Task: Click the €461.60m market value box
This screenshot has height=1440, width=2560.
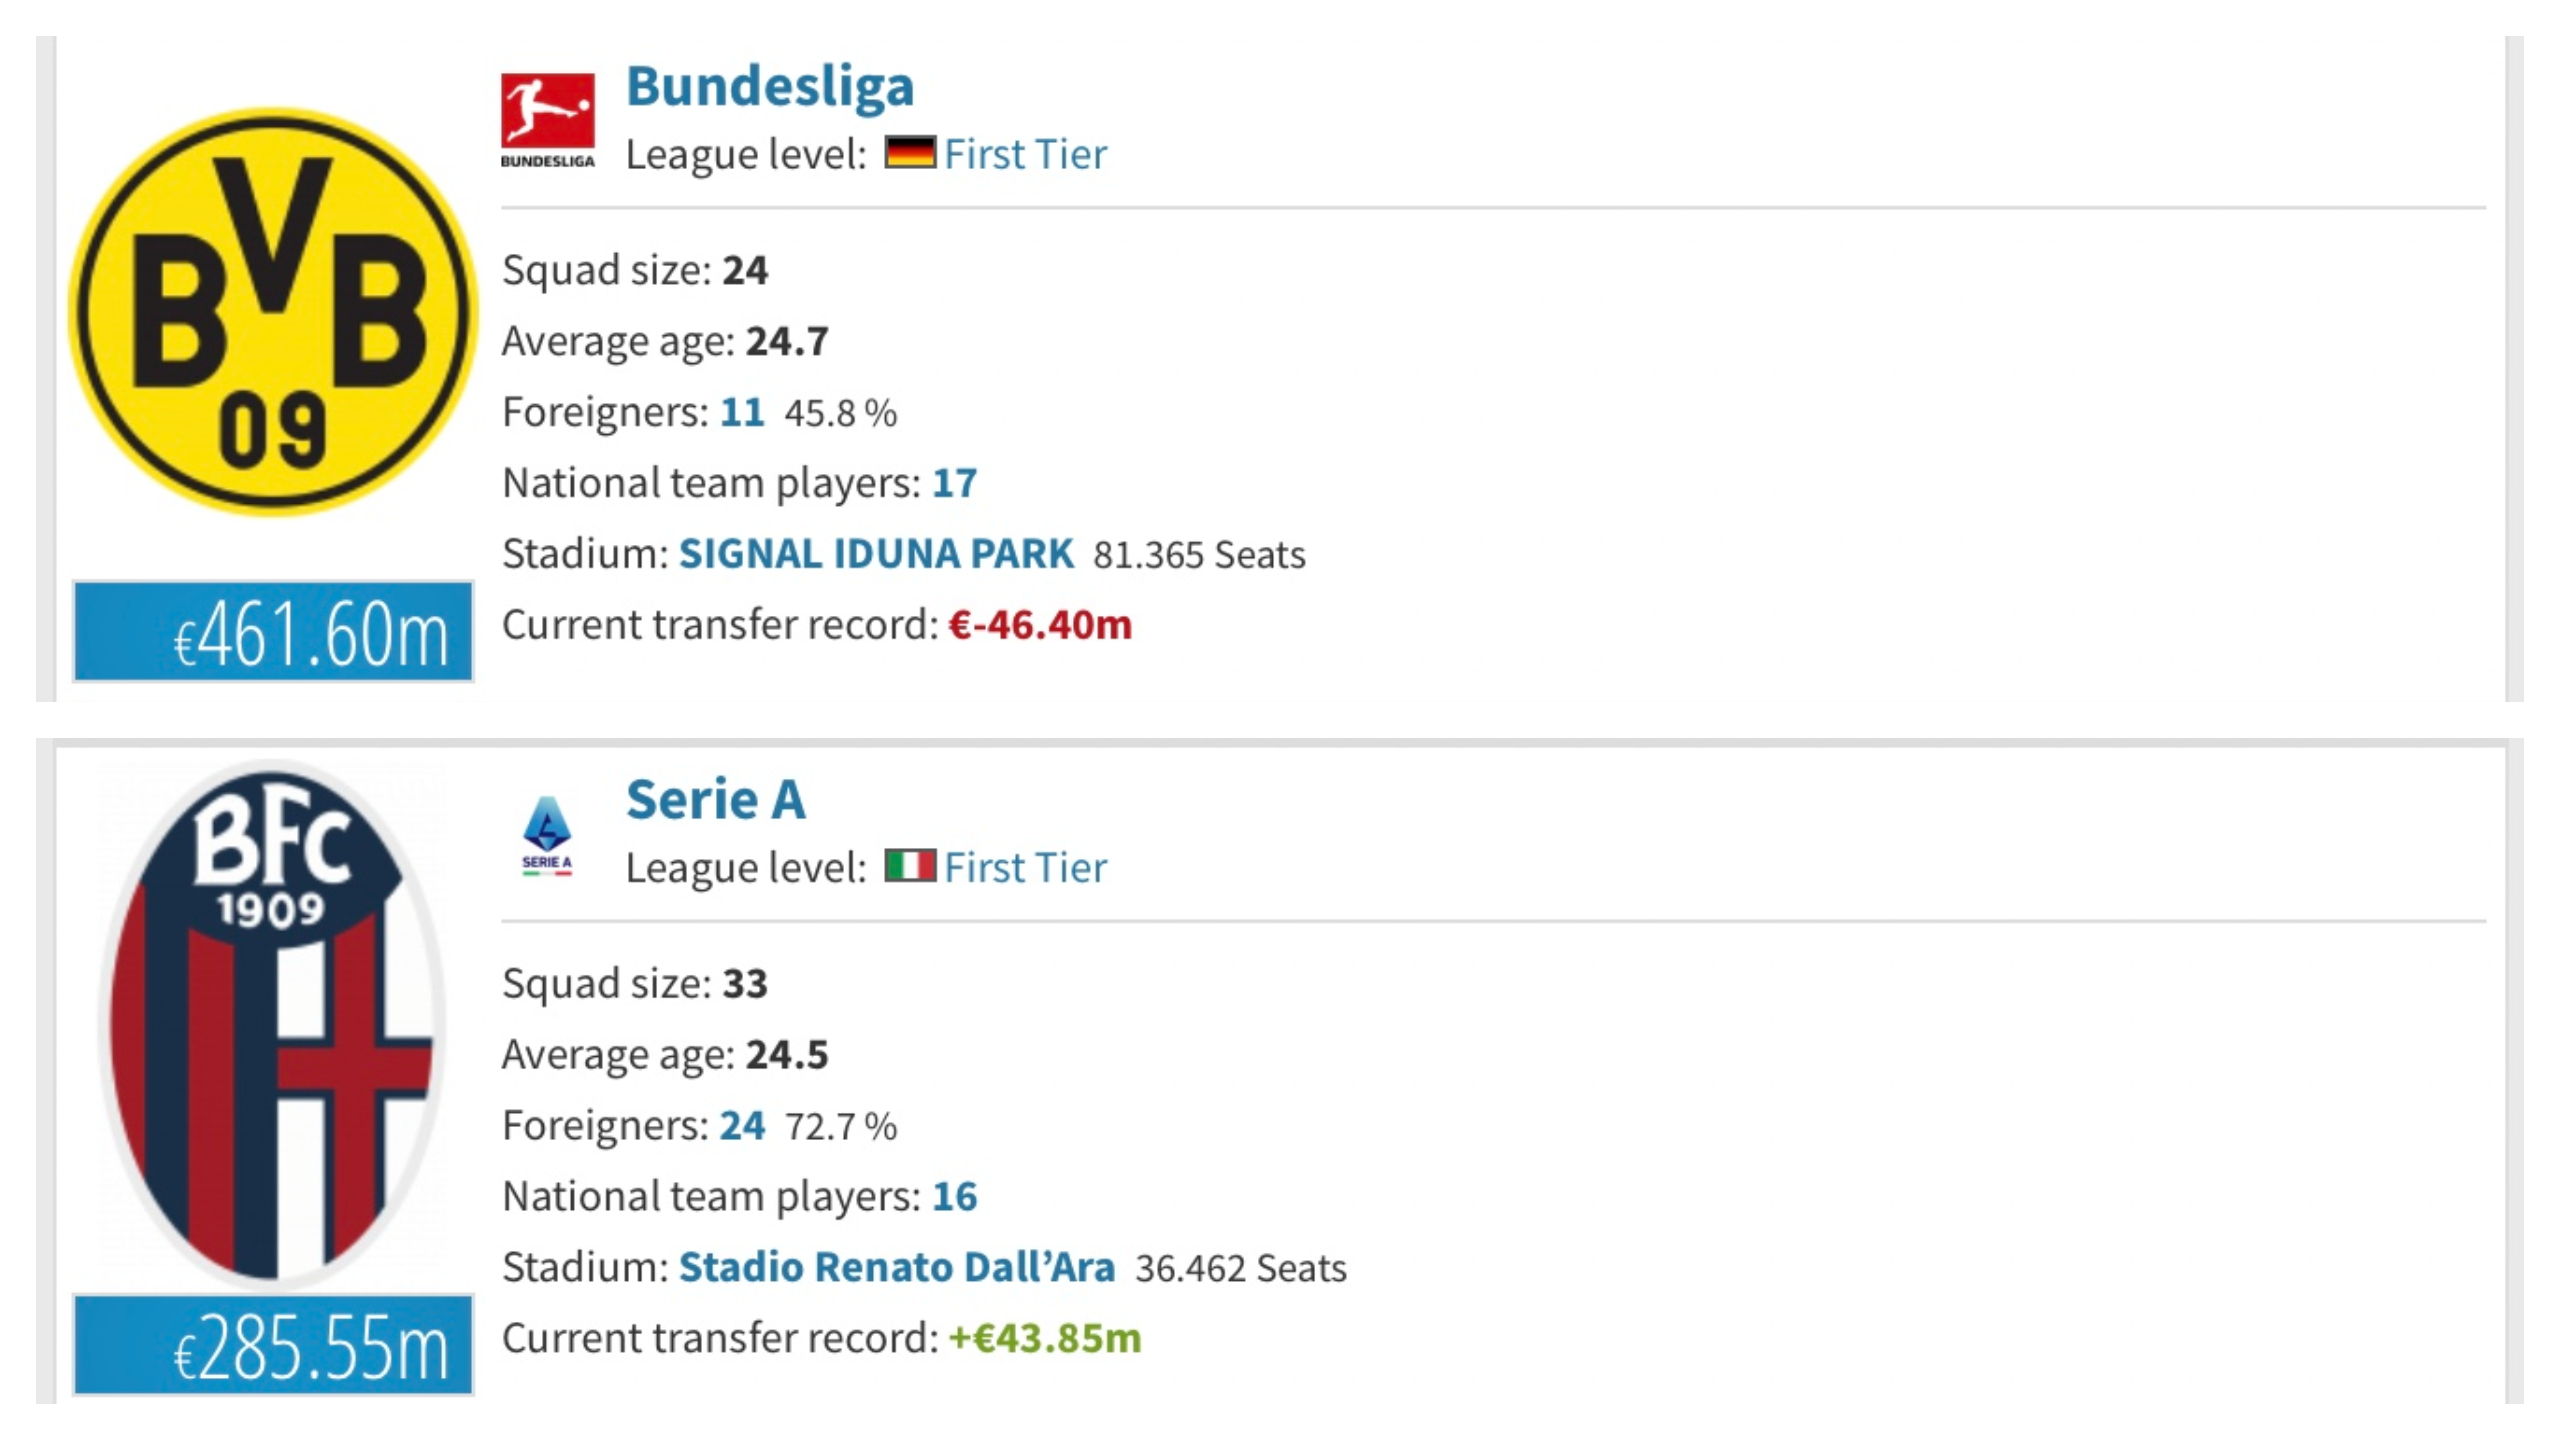Action: point(273,632)
